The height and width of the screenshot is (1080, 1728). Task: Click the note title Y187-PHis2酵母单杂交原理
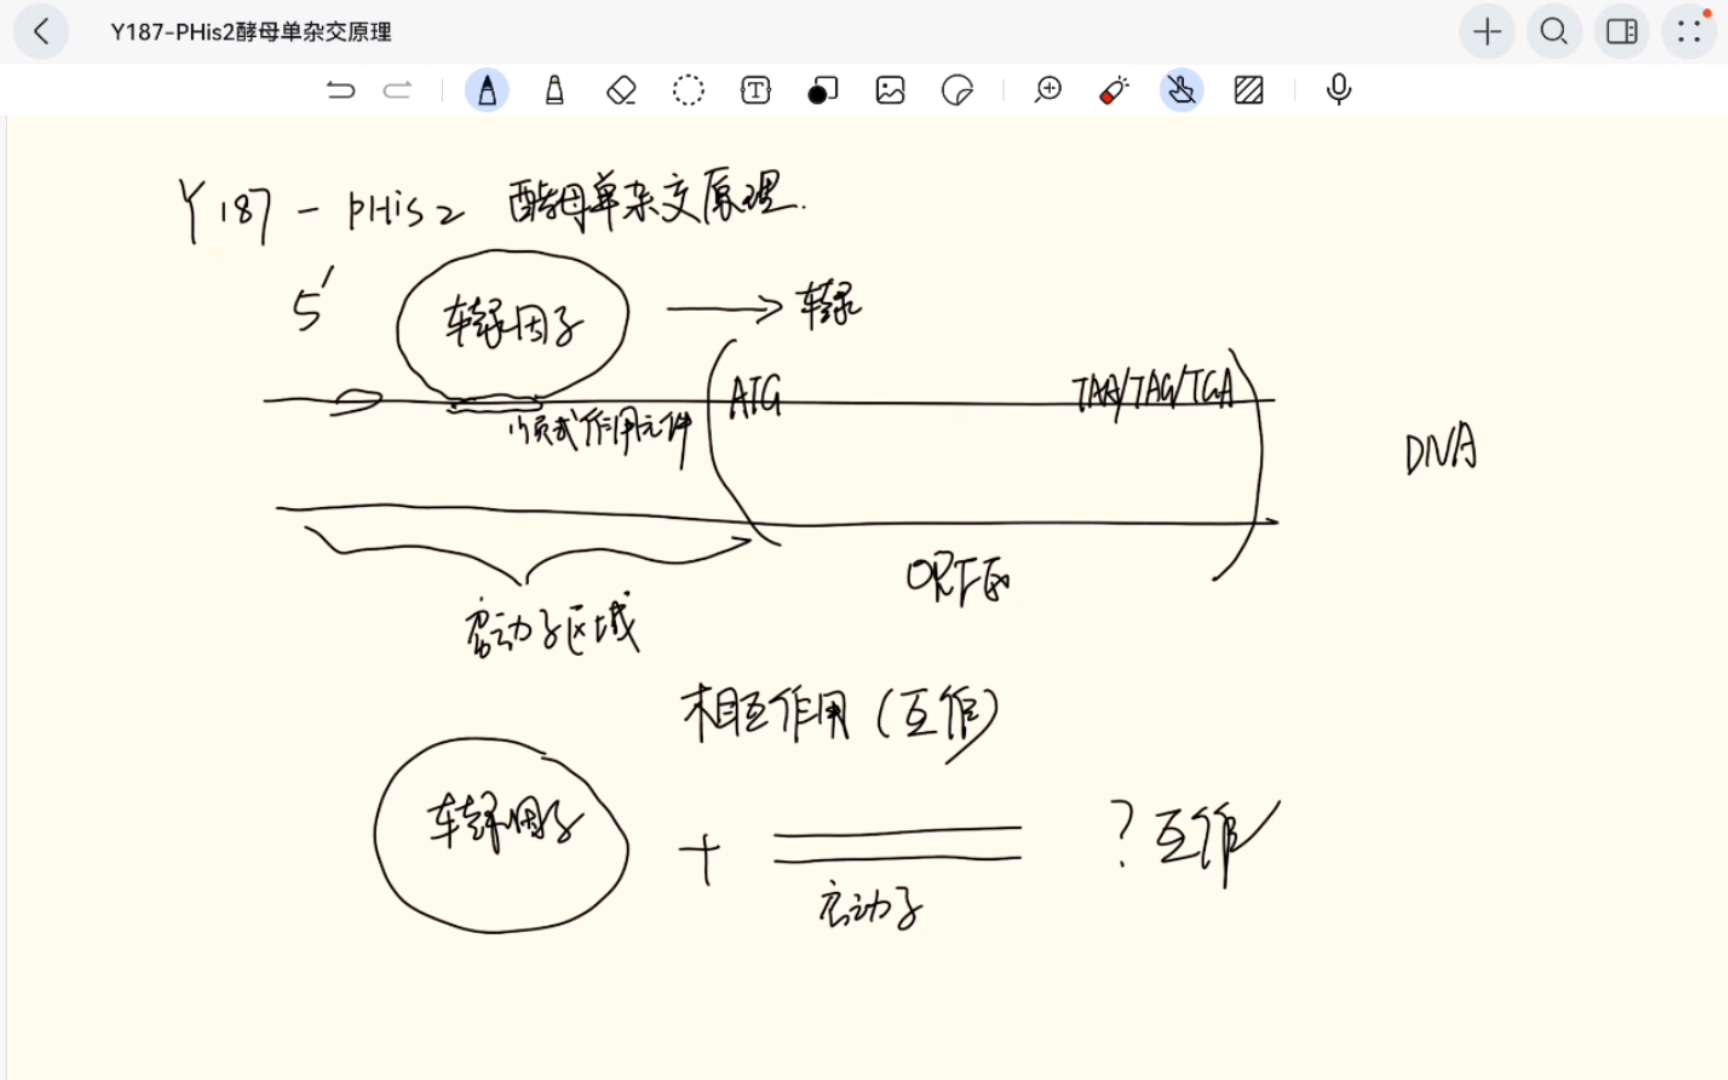(251, 32)
